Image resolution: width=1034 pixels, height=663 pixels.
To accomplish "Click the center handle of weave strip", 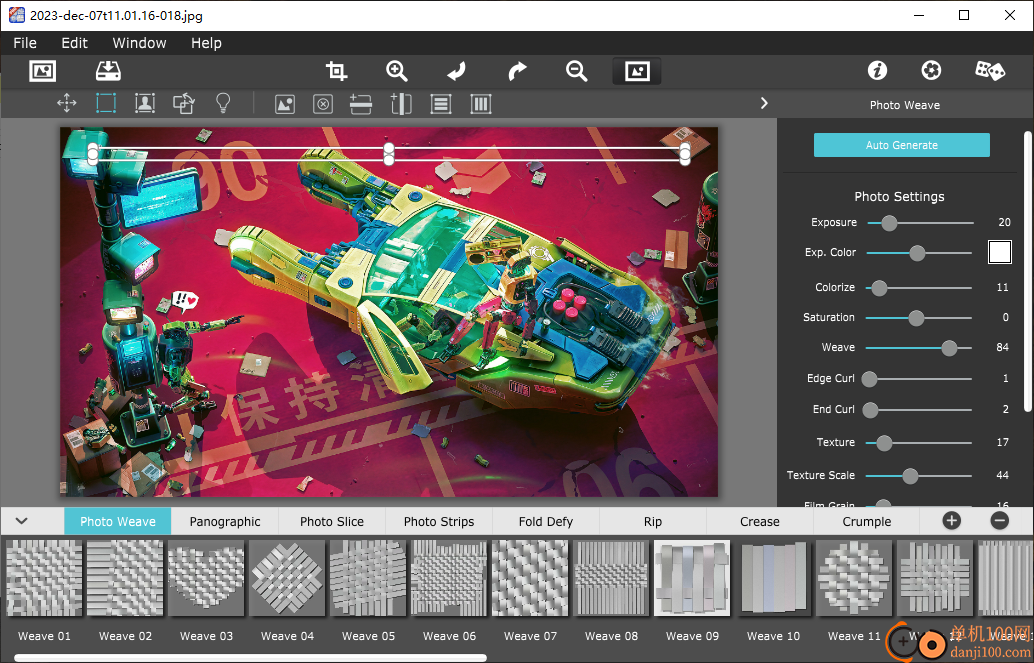I will click(x=389, y=154).
